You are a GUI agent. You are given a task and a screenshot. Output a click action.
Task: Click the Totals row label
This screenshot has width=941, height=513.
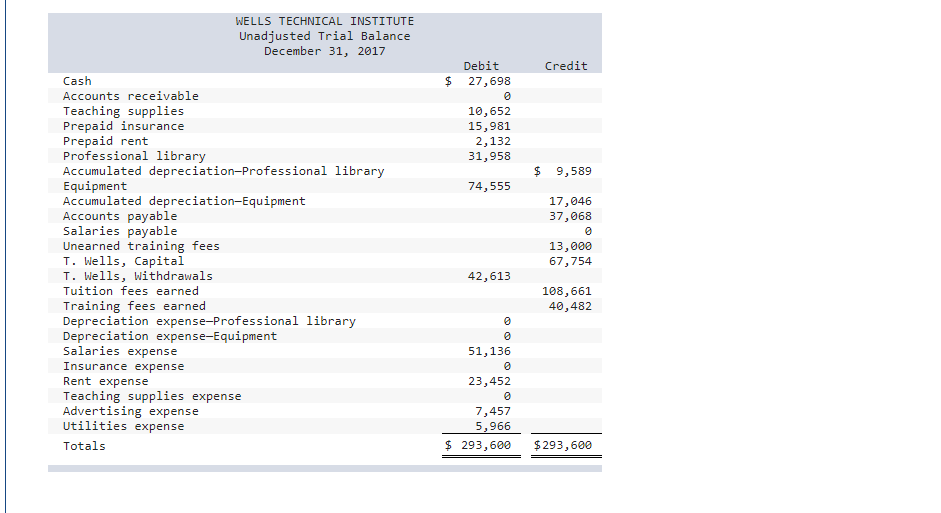click(x=84, y=446)
